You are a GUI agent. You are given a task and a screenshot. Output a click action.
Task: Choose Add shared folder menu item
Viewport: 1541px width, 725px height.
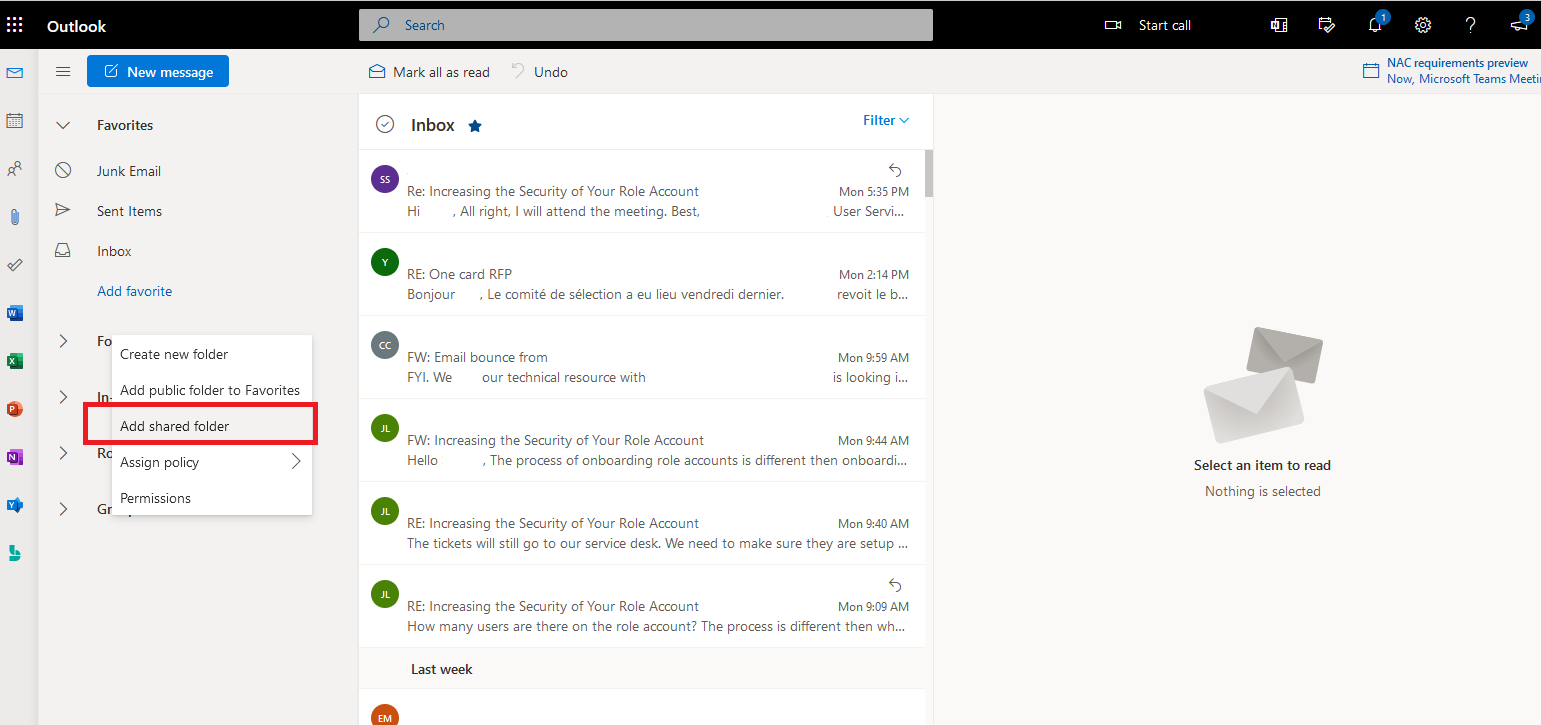click(212, 426)
